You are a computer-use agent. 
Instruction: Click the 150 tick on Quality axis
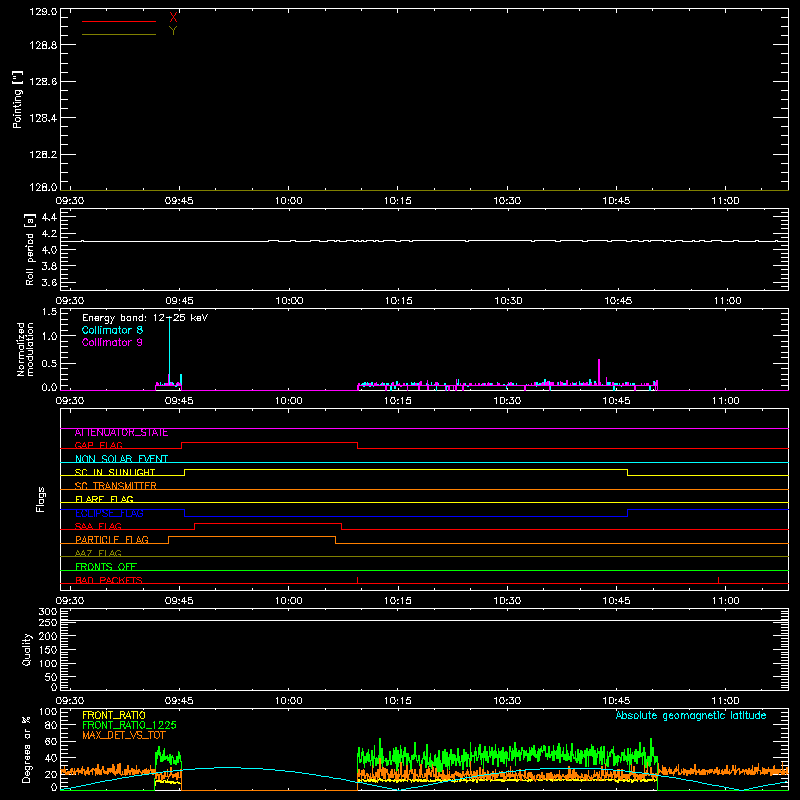48,650
